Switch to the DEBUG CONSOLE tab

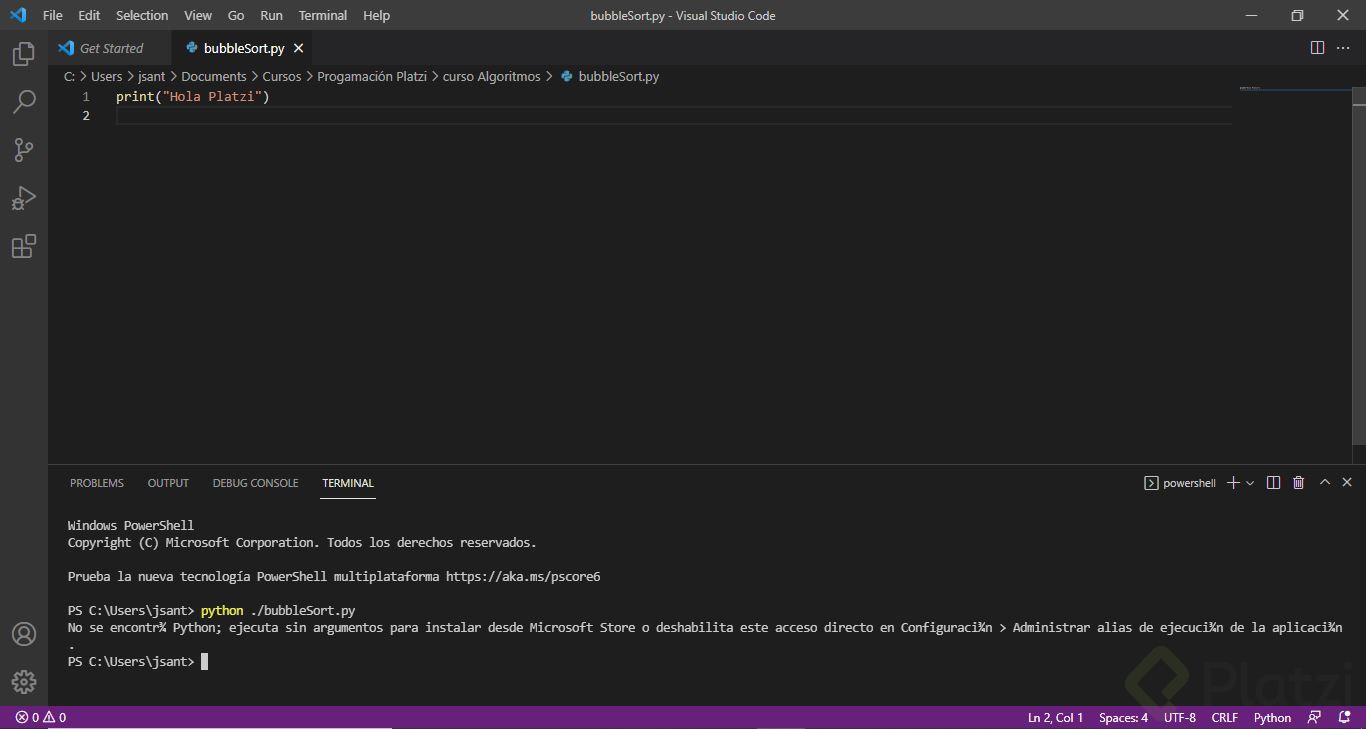255,483
